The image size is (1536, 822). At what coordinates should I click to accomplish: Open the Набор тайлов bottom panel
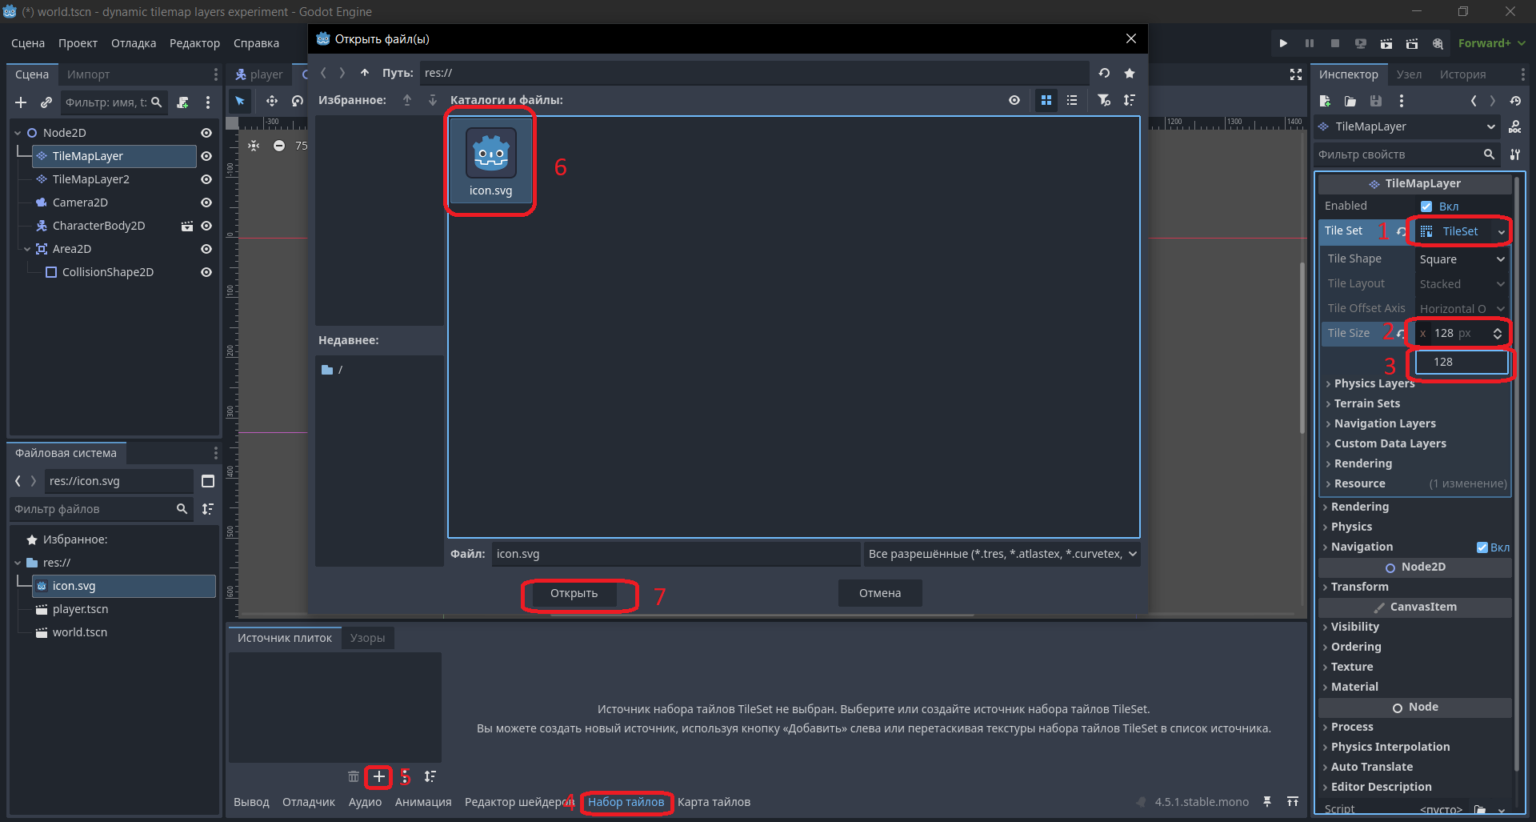(626, 802)
